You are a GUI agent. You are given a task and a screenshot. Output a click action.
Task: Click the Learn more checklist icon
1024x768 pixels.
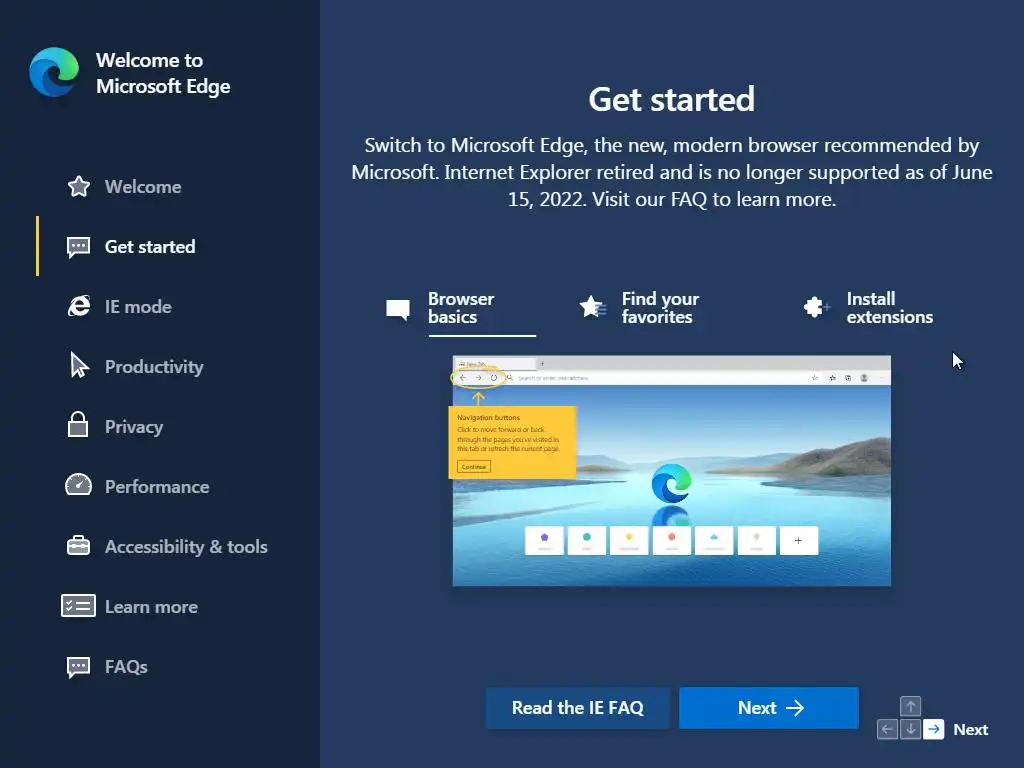[78, 606]
